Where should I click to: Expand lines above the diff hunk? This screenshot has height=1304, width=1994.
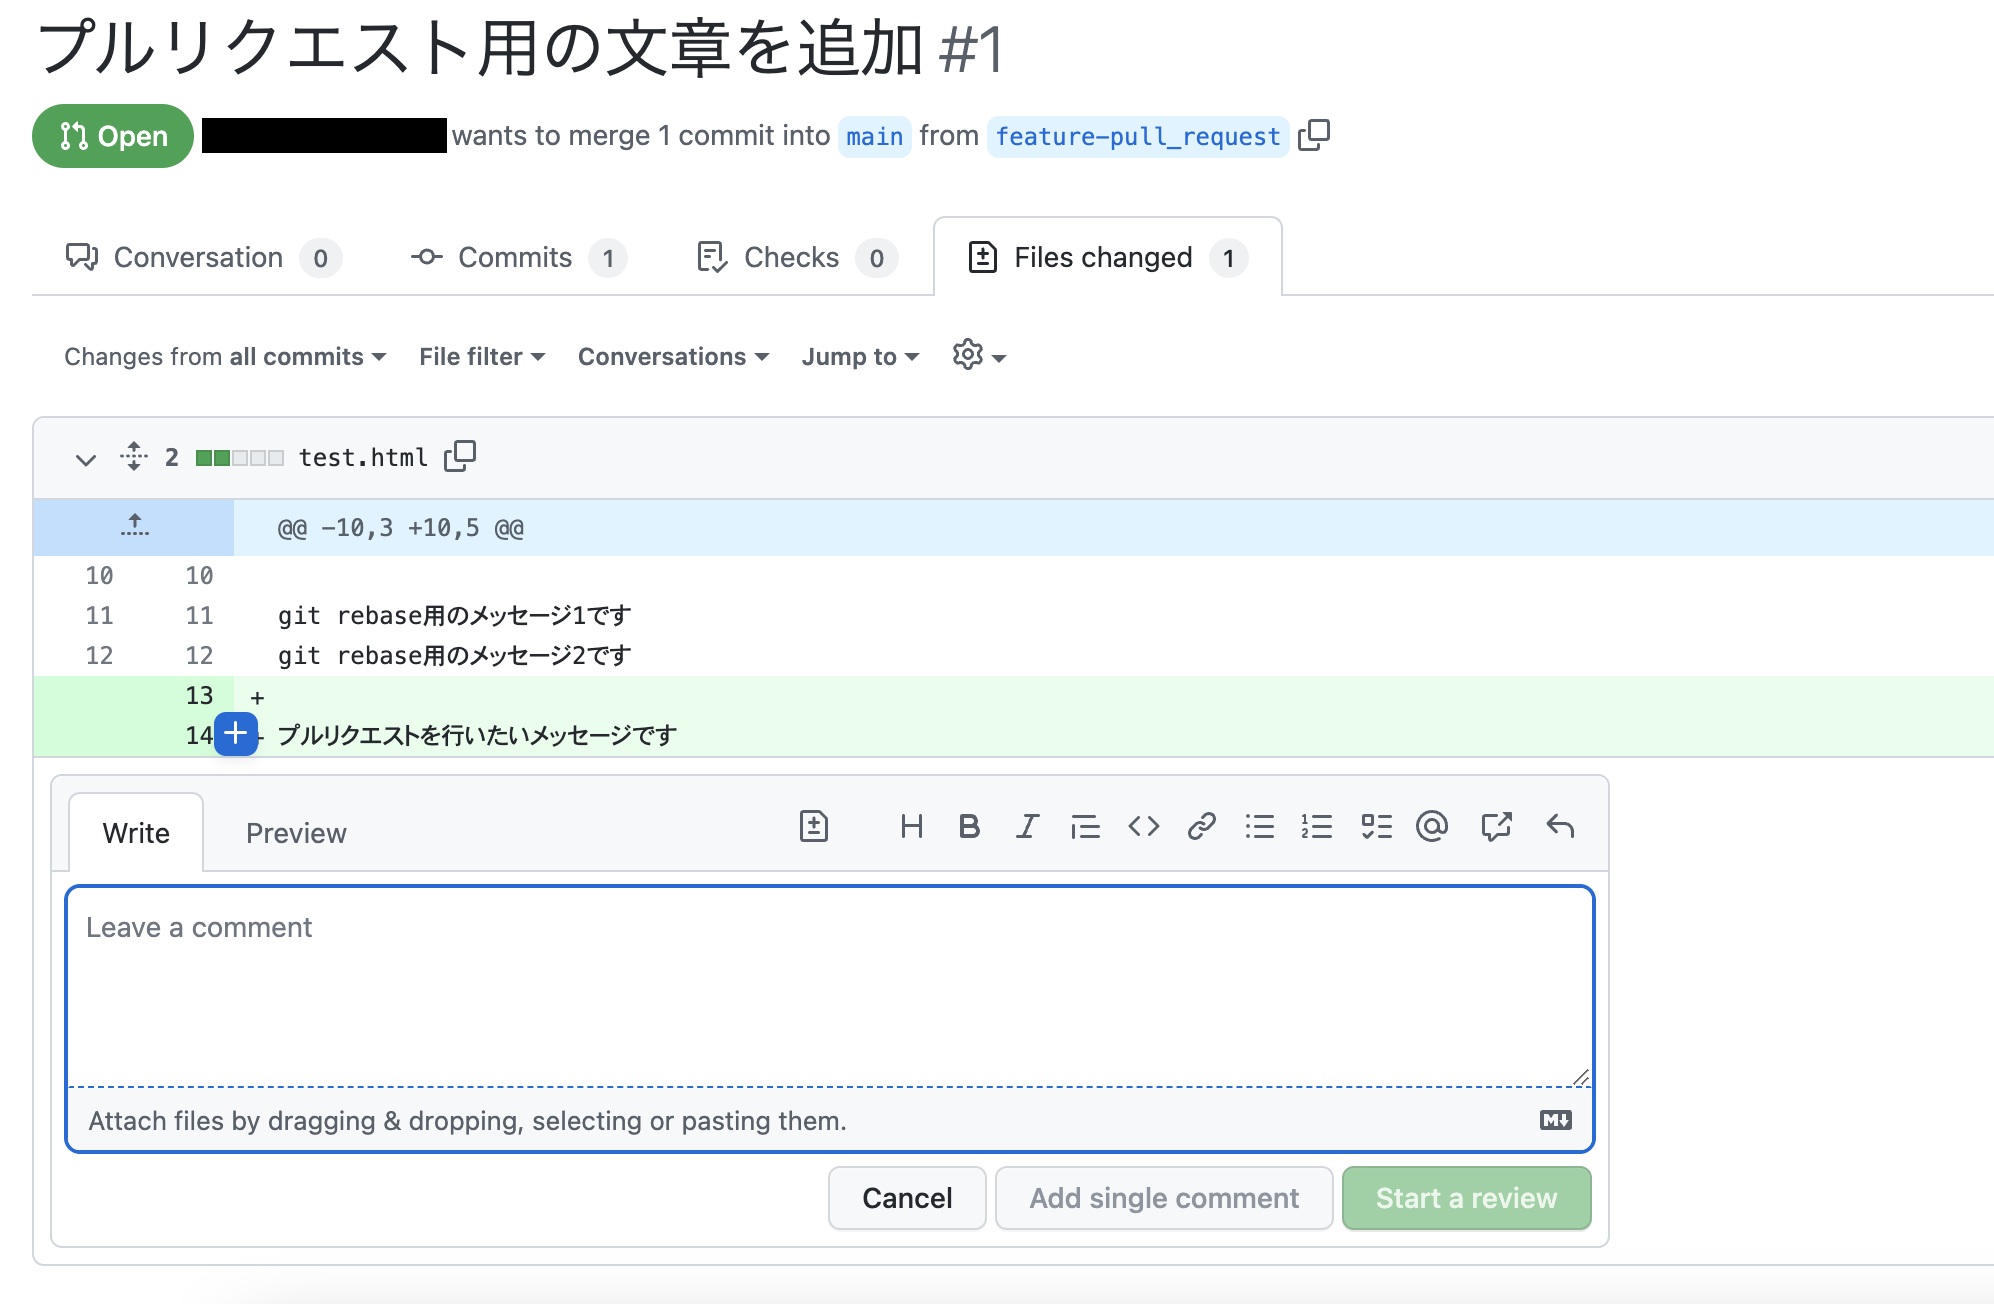[x=134, y=526]
